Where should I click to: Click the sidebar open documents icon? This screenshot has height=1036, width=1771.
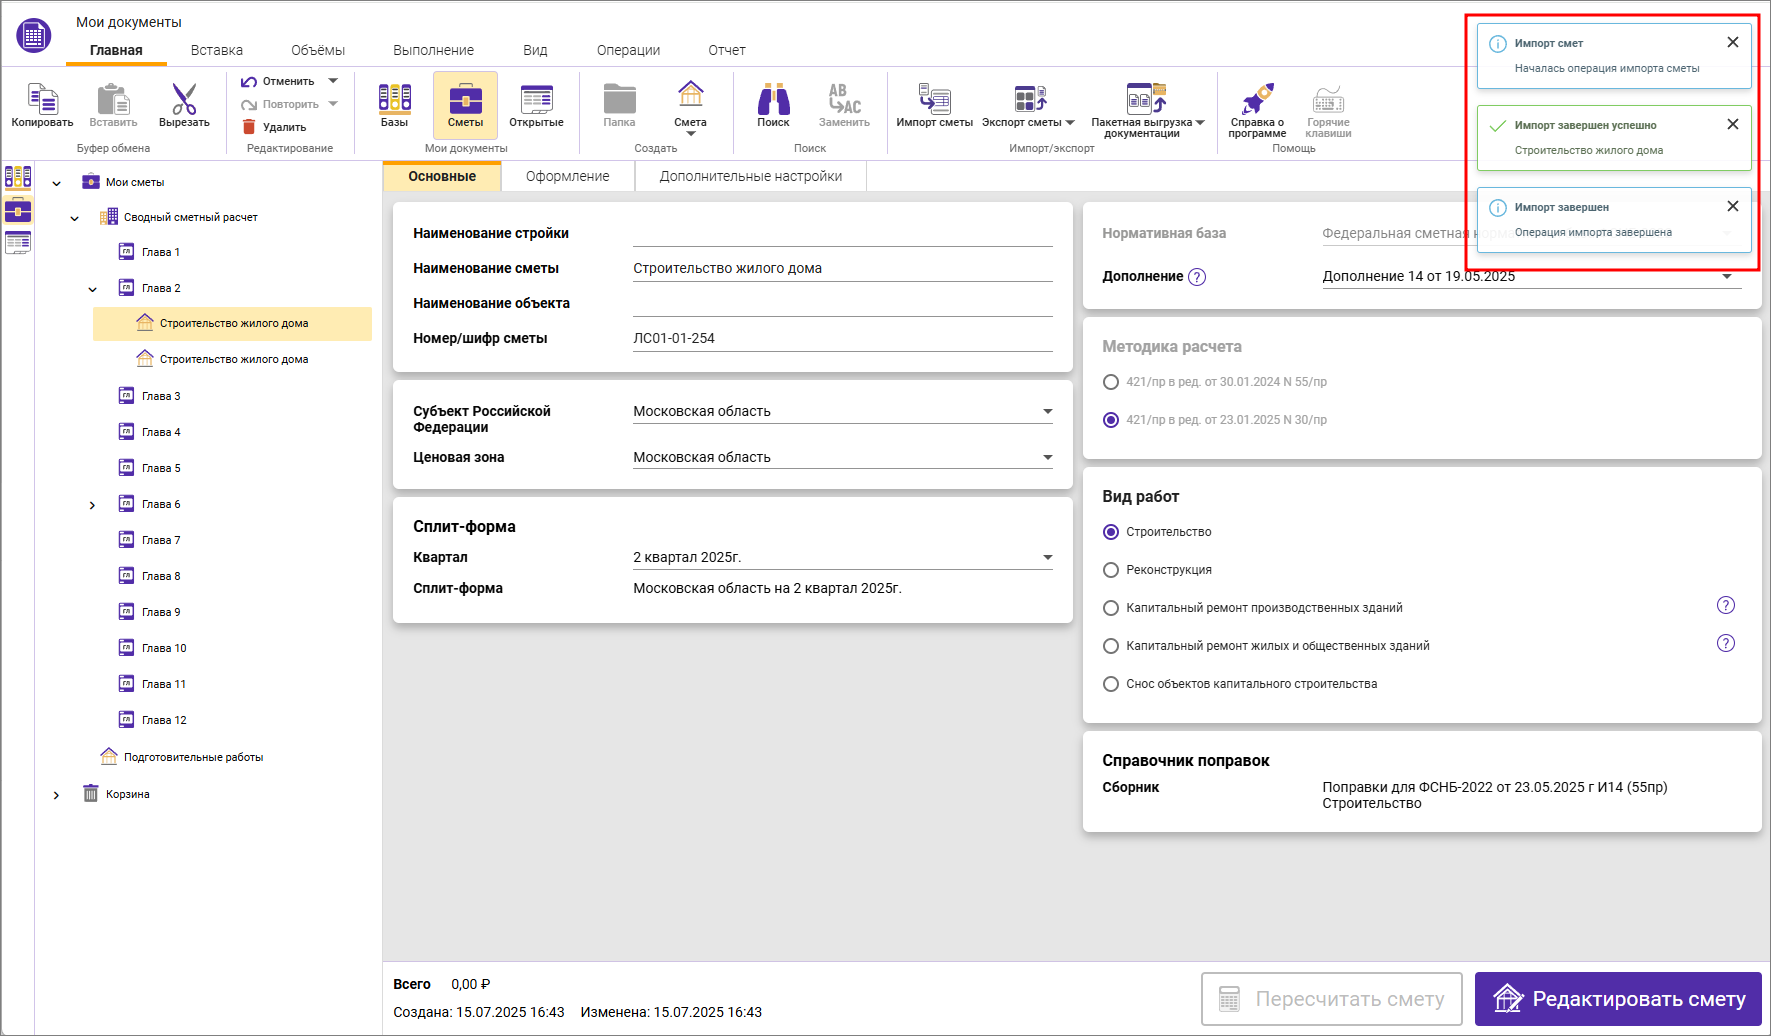click(x=18, y=242)
